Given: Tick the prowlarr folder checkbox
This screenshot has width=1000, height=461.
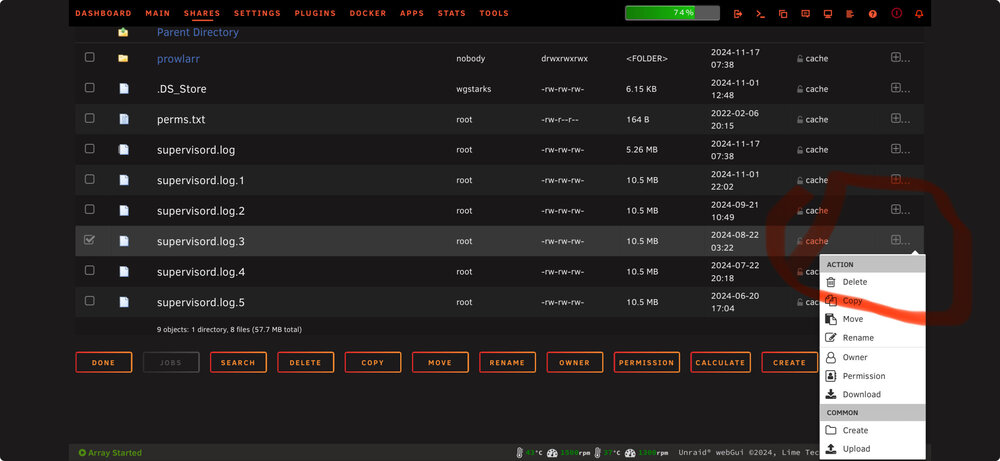Looking at the screenshot, I should point(89,57).
